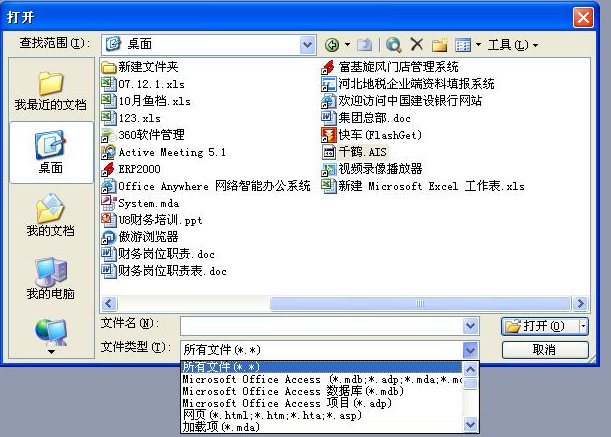Select the 视频录像播放器 shortcut icon

tap(328, 169)
